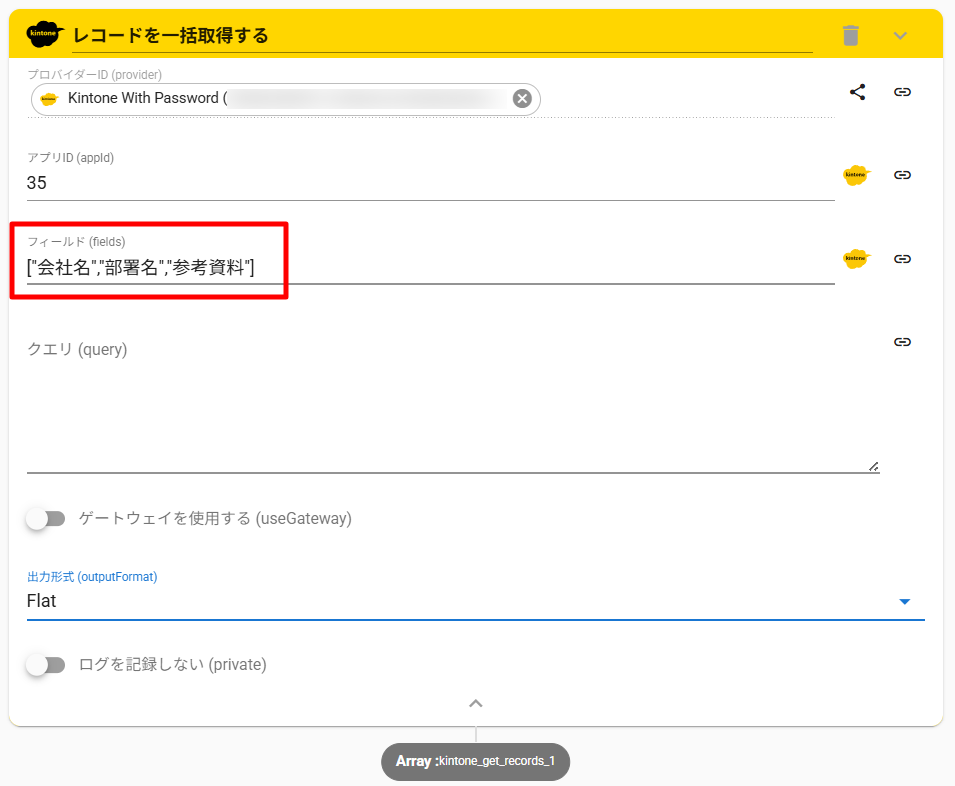
Task: Click the link icon in provider row
Action: (902, 92)
